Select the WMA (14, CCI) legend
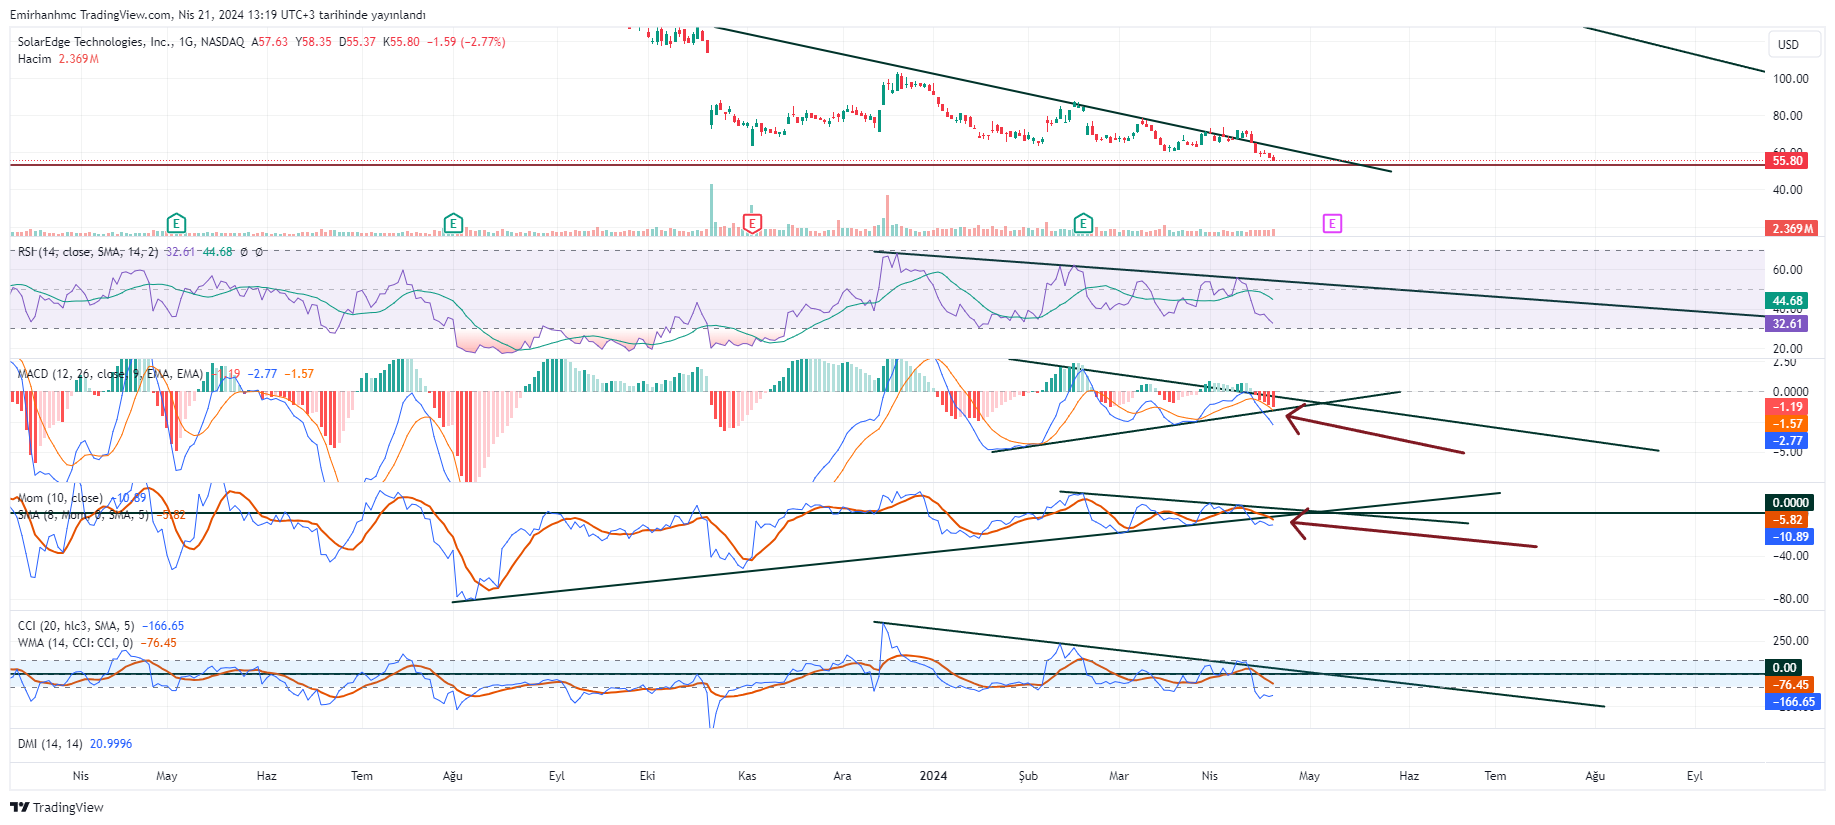The width and height of the screenshot is (1835, 825). tap(75, 643)
